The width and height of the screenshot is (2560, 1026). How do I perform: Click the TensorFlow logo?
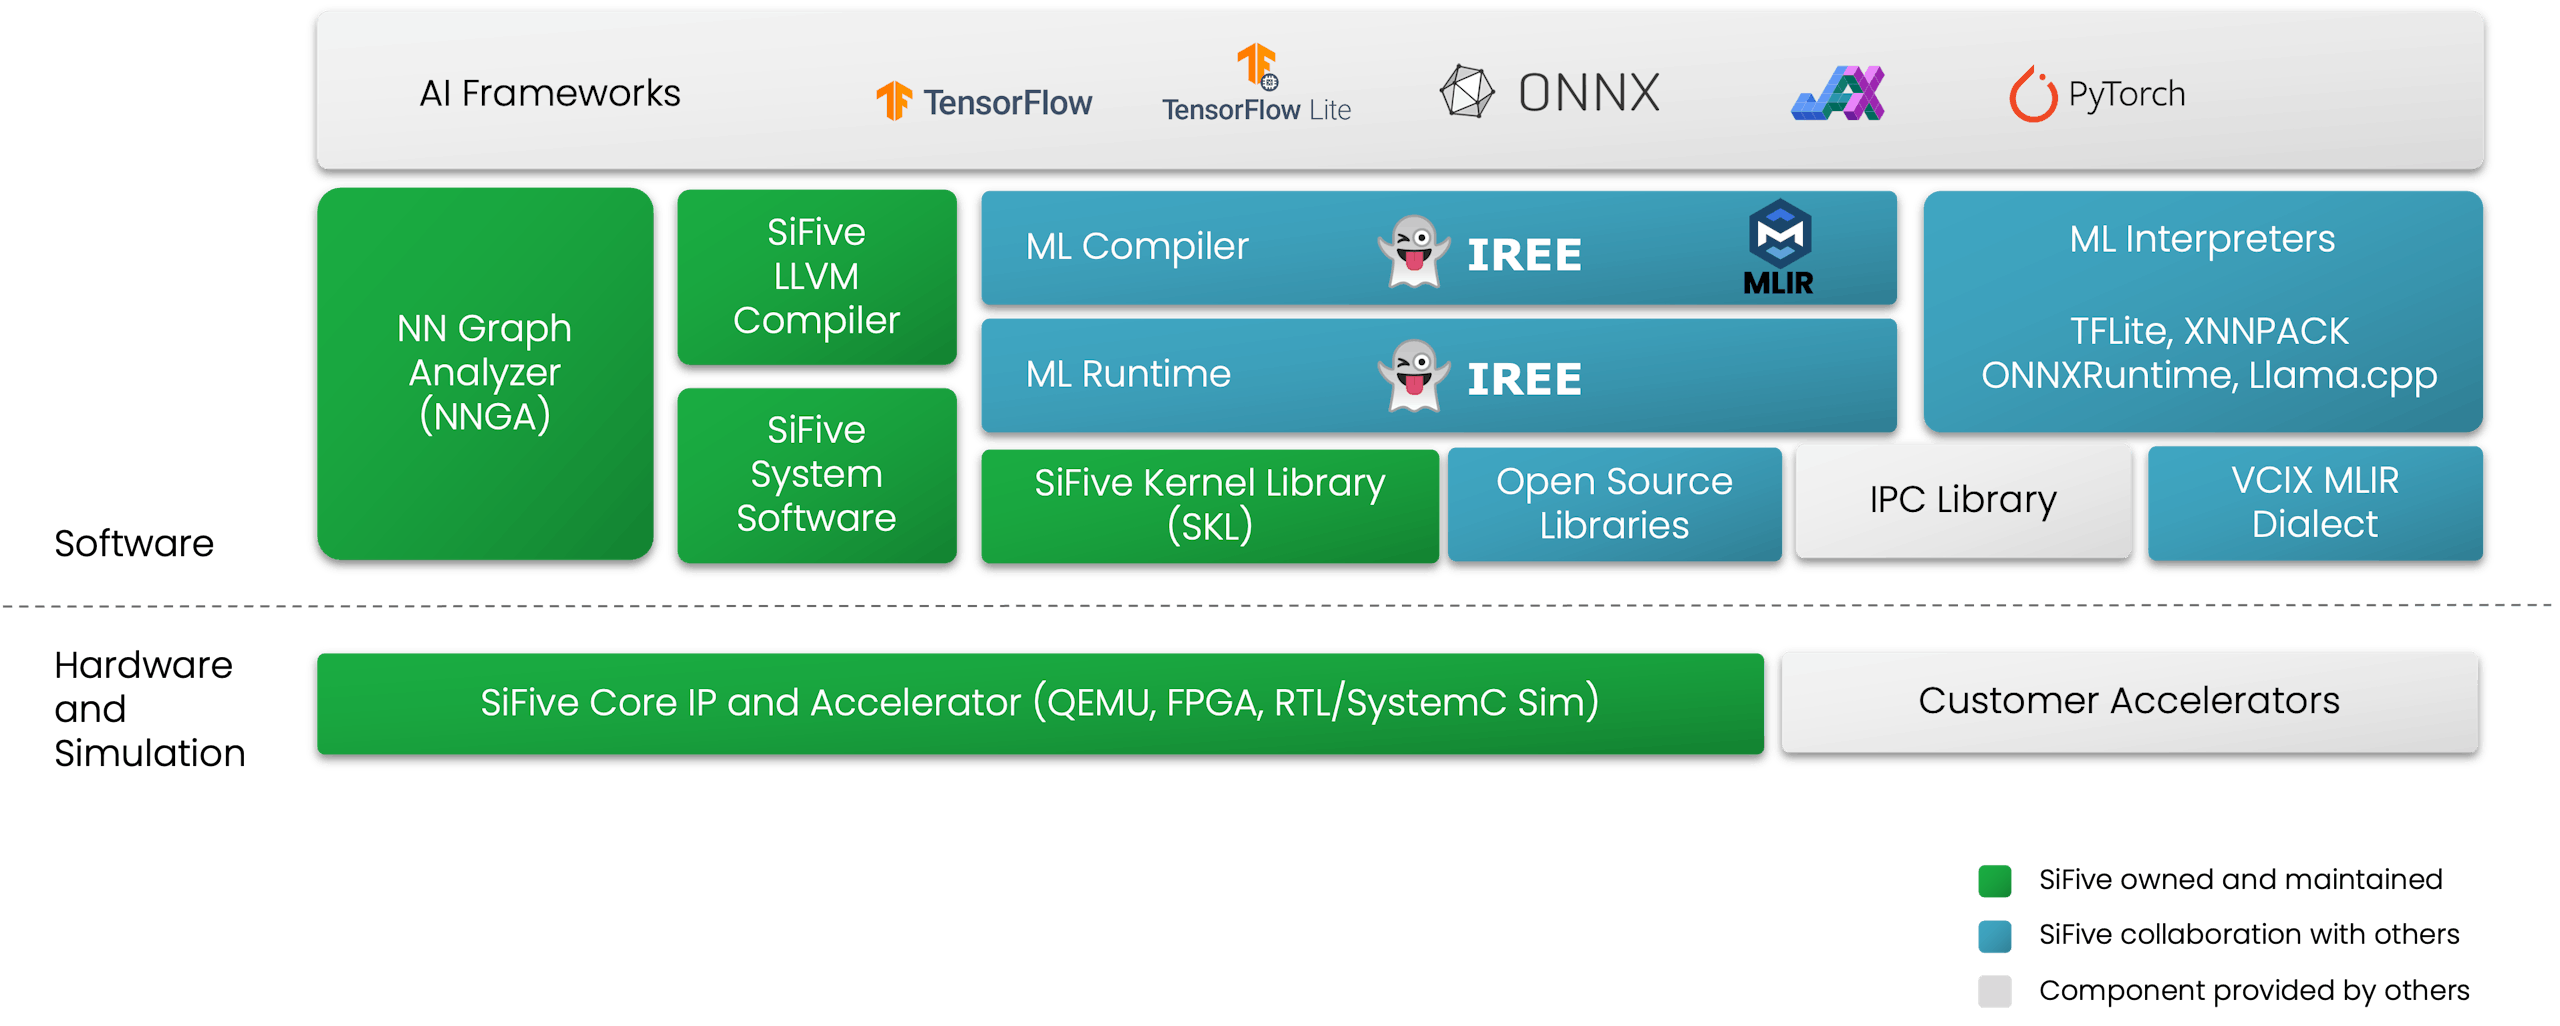point(984,101)
